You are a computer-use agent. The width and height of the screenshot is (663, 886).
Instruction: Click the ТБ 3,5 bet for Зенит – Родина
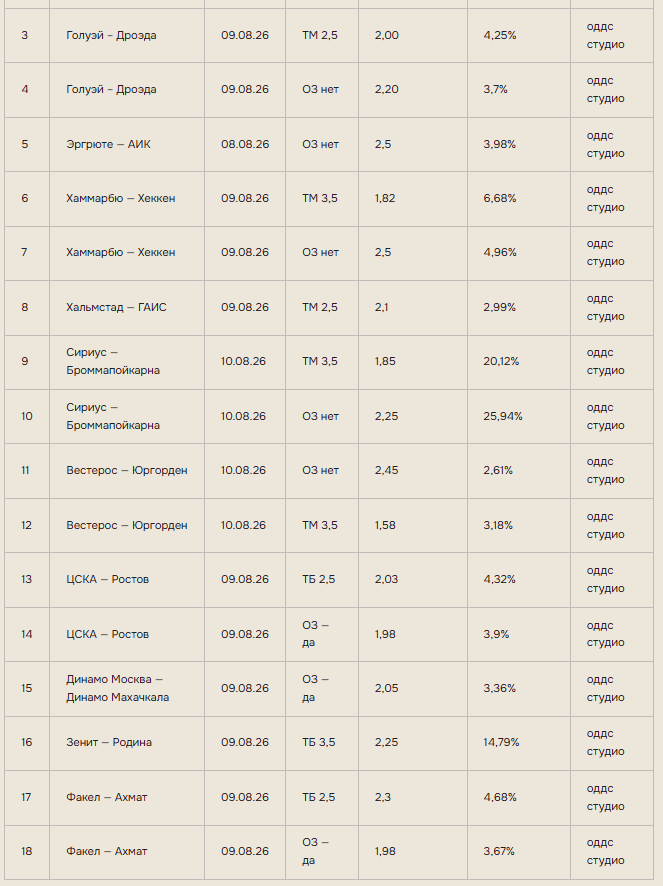click(318, 742)
